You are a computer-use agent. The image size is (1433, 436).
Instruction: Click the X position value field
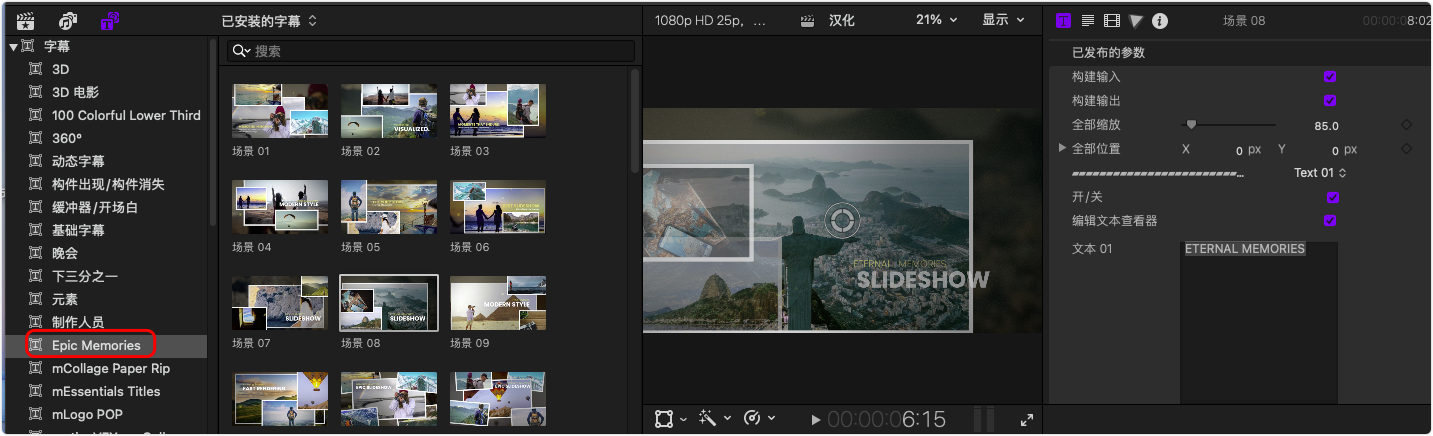(1240, 150)
